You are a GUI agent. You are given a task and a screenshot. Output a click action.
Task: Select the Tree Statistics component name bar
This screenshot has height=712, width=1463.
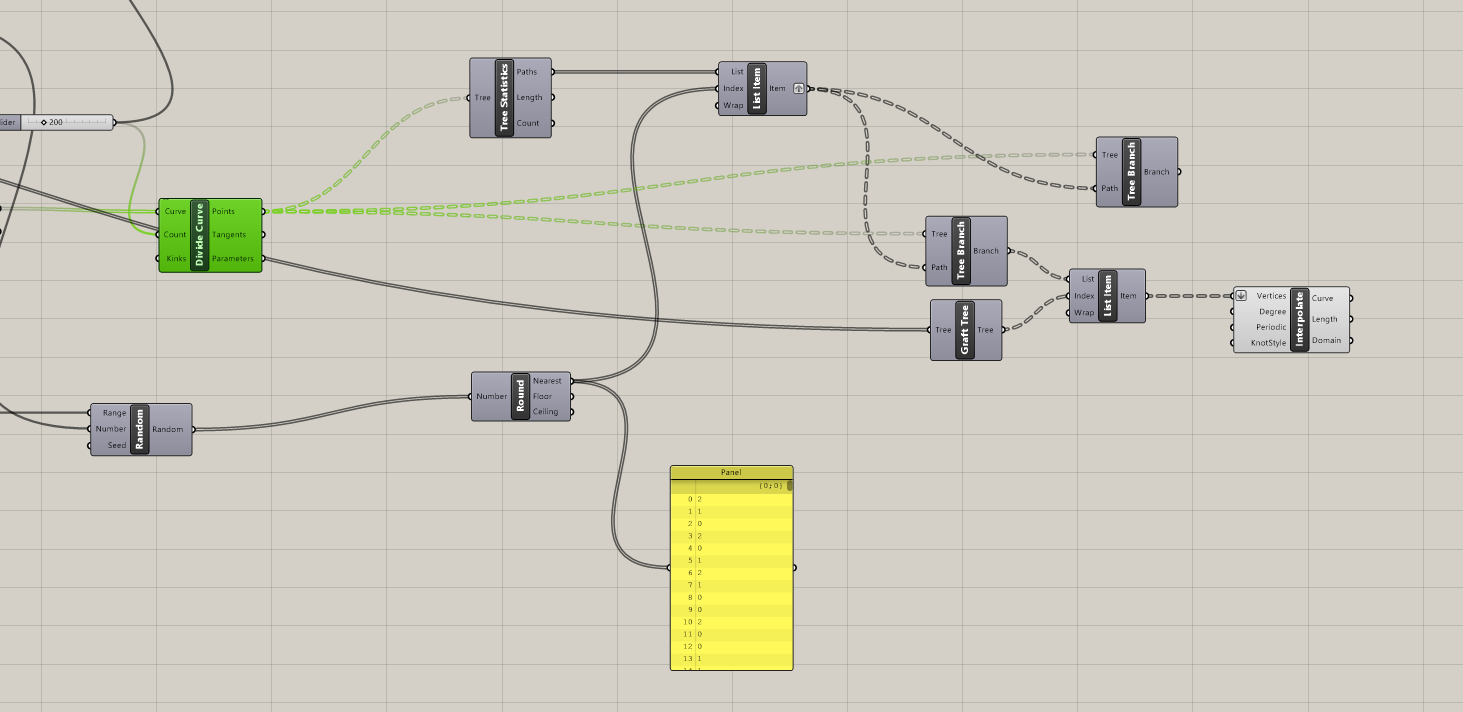click(x=504, y=98)
